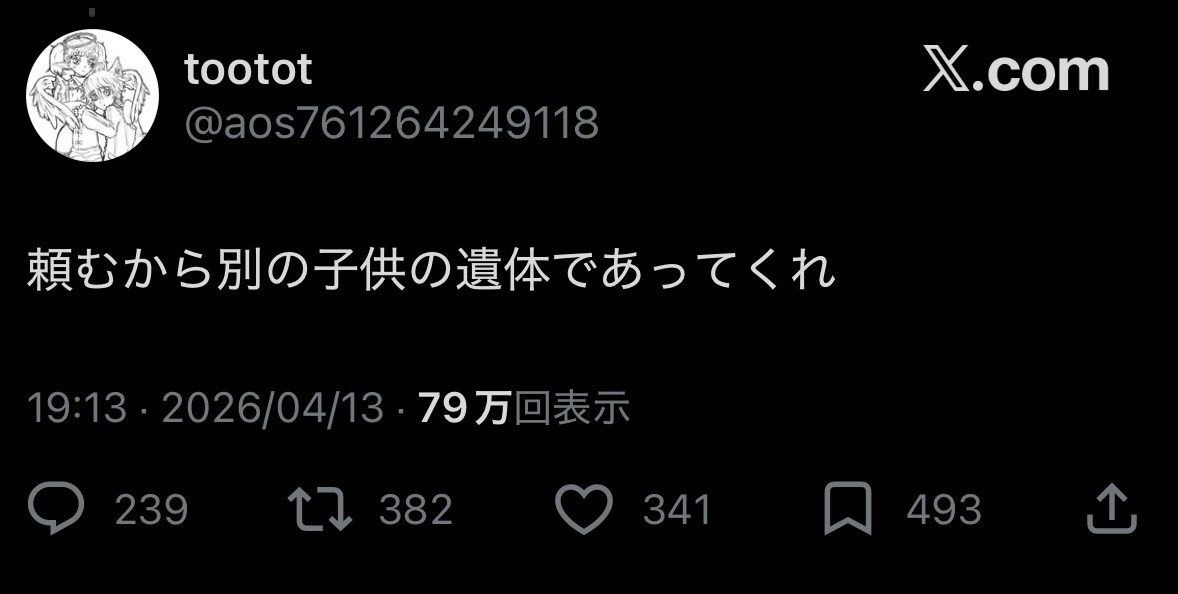Click the small dot above the avatar
The width and height of the screenshot is (1178, 594).
(x=92, y=12)
